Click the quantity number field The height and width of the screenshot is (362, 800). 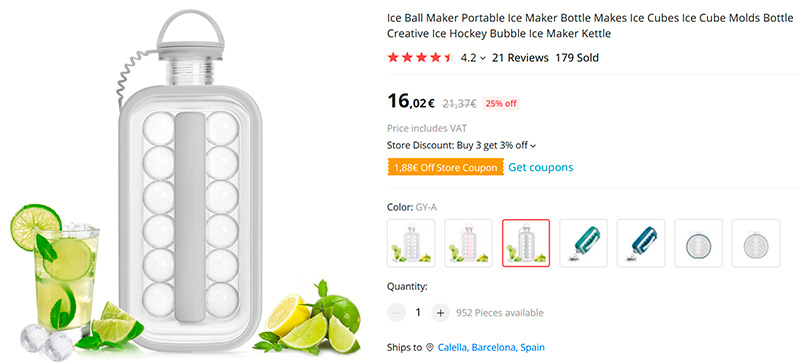click(418, 313)
